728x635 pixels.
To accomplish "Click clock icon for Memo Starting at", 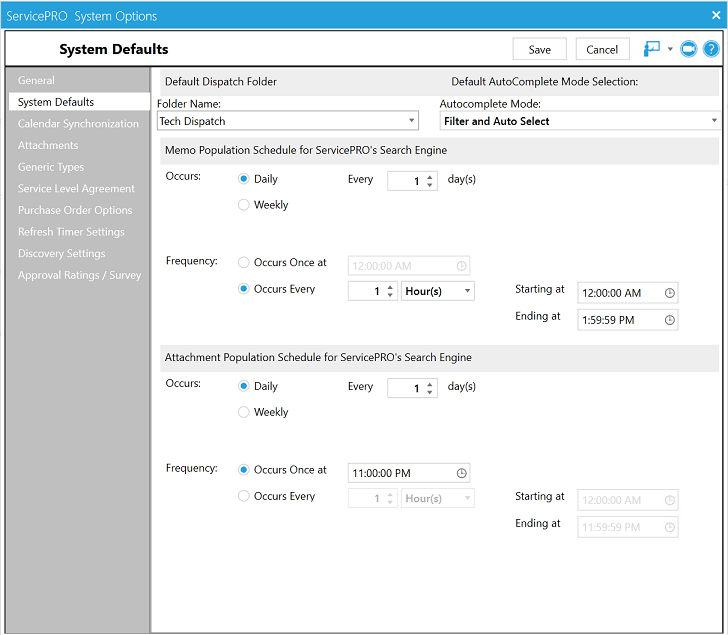I will click(x=670, y=293).
